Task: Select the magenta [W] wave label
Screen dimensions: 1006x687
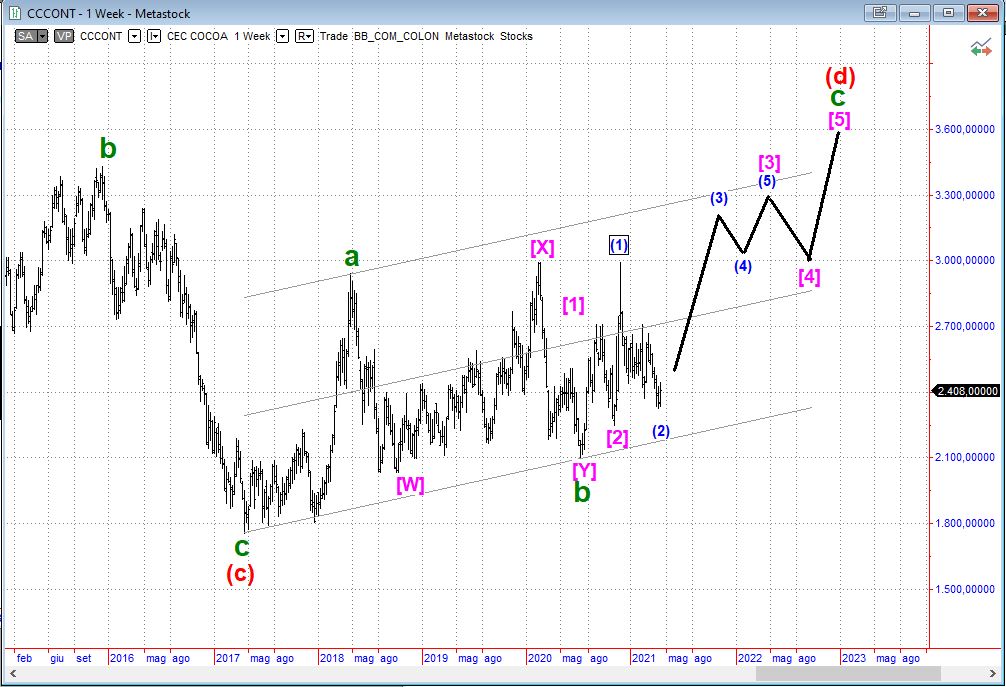Action: pyautogui.click(x=410, y=484)
